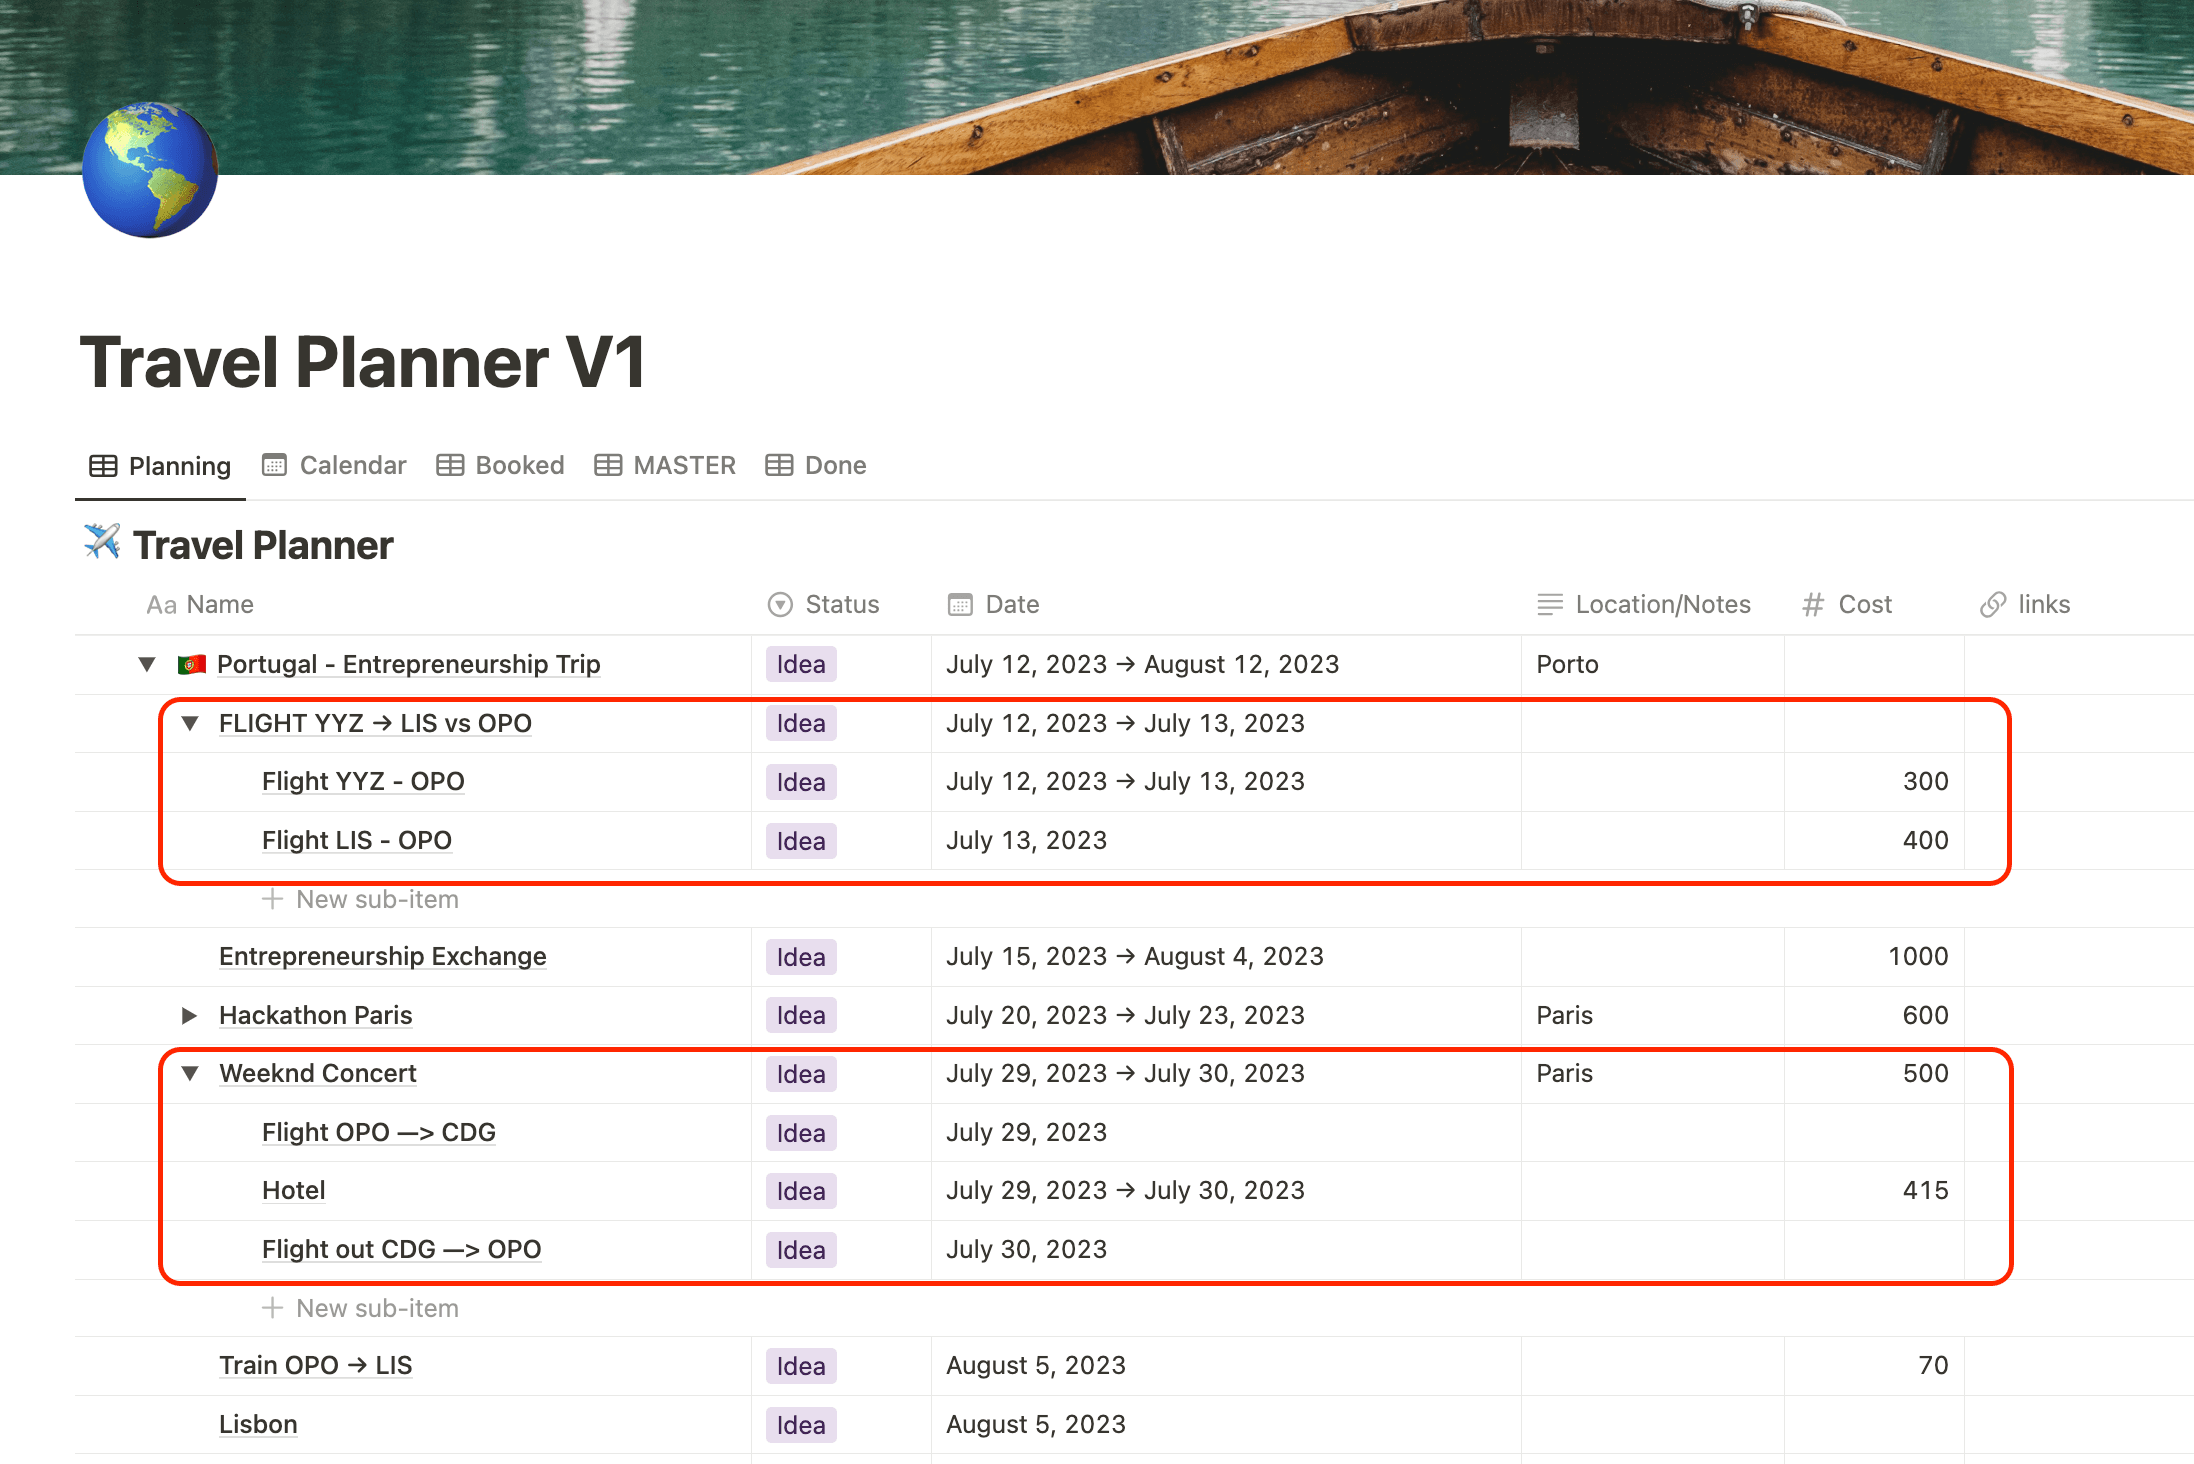The height and width of the screenshot is (1464, 2194).
Task: Add new sub-item under Weeknd Concert
Action: pyautogui.click(x=360, y=1308)
